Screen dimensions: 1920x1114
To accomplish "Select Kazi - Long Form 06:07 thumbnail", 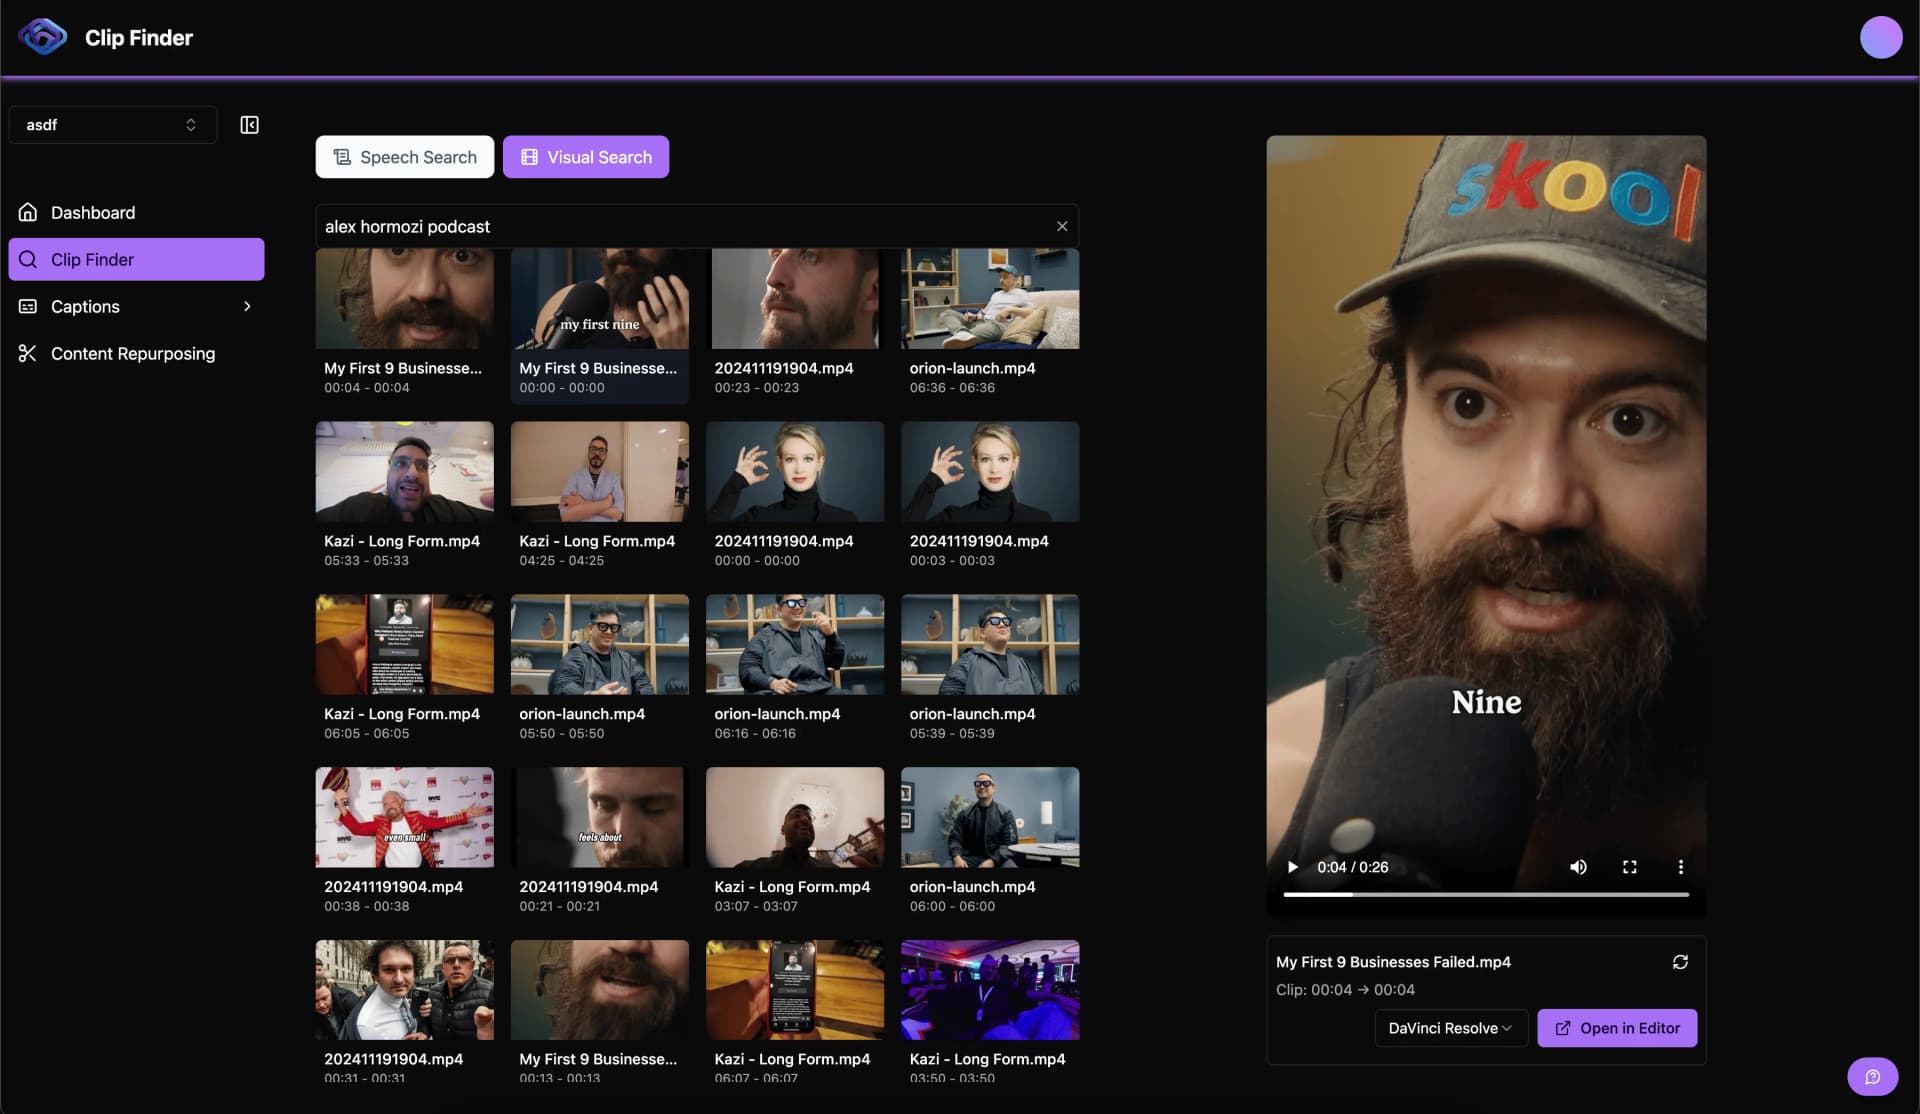I will (795, 990).
